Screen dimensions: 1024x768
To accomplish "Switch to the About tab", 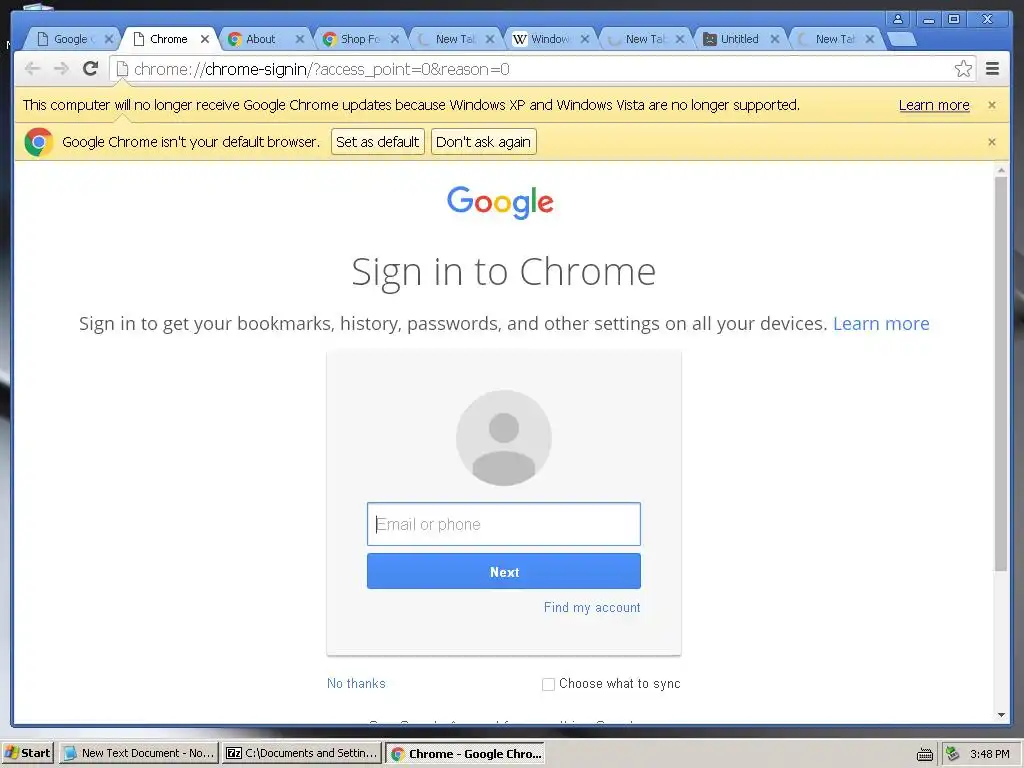I will 259,39.
